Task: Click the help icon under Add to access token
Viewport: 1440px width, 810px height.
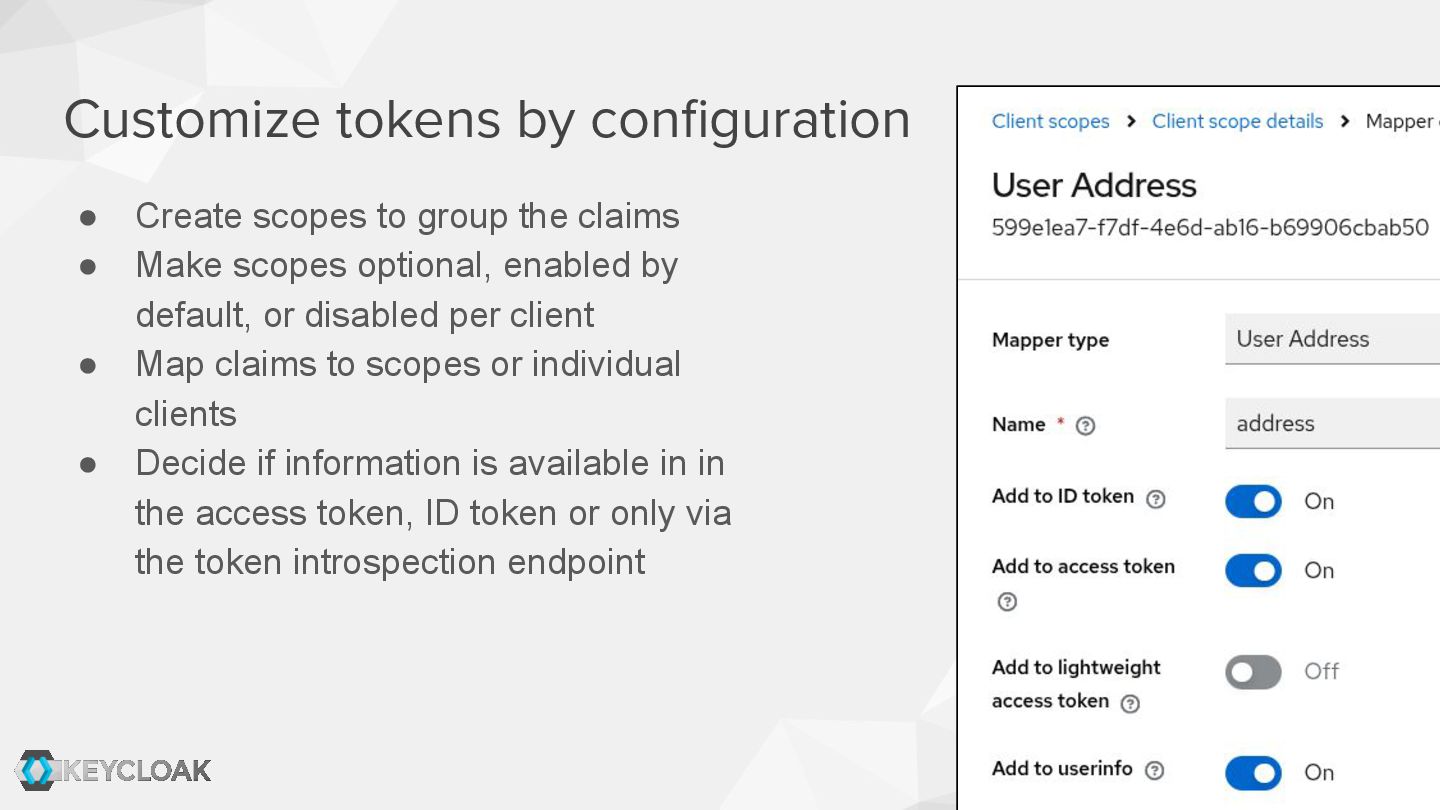Action: click(x=1007, y=602)
